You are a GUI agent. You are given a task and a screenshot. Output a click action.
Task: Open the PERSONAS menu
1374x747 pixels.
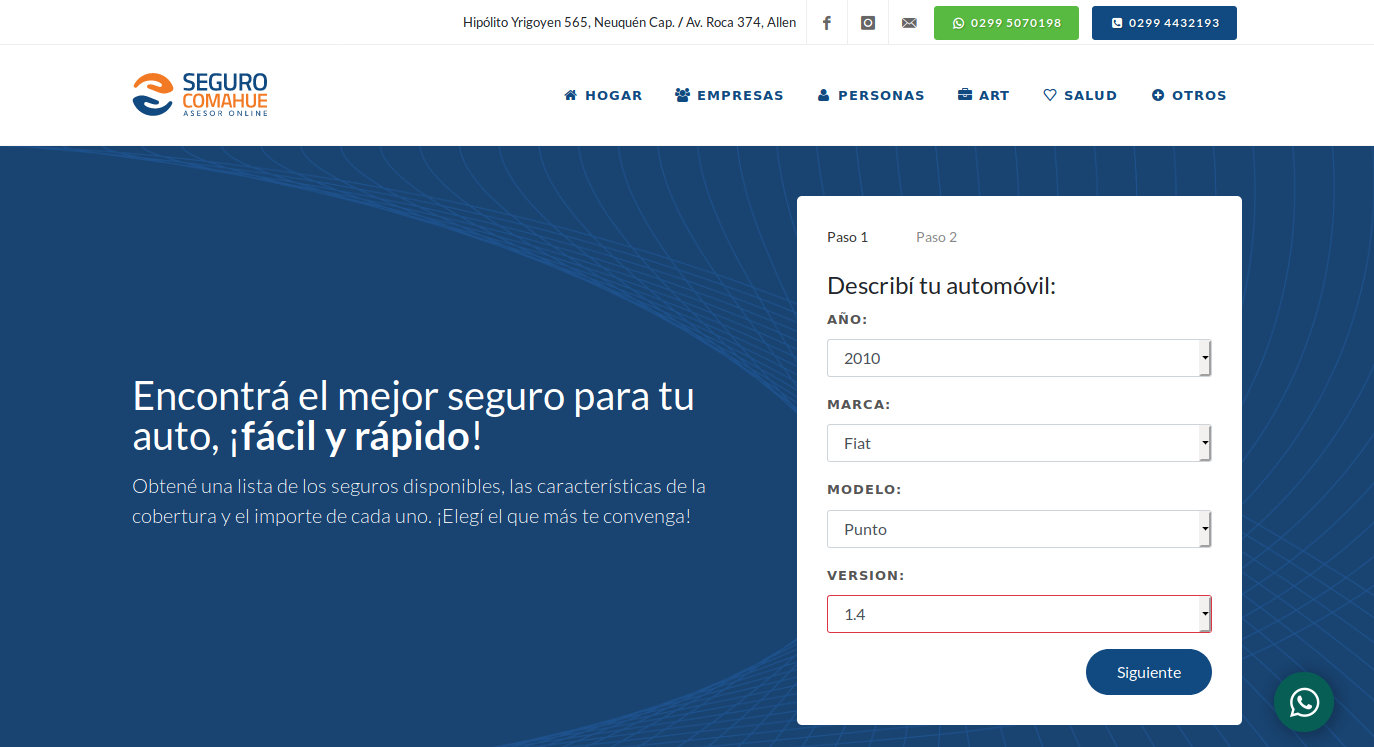click(871, 95)
